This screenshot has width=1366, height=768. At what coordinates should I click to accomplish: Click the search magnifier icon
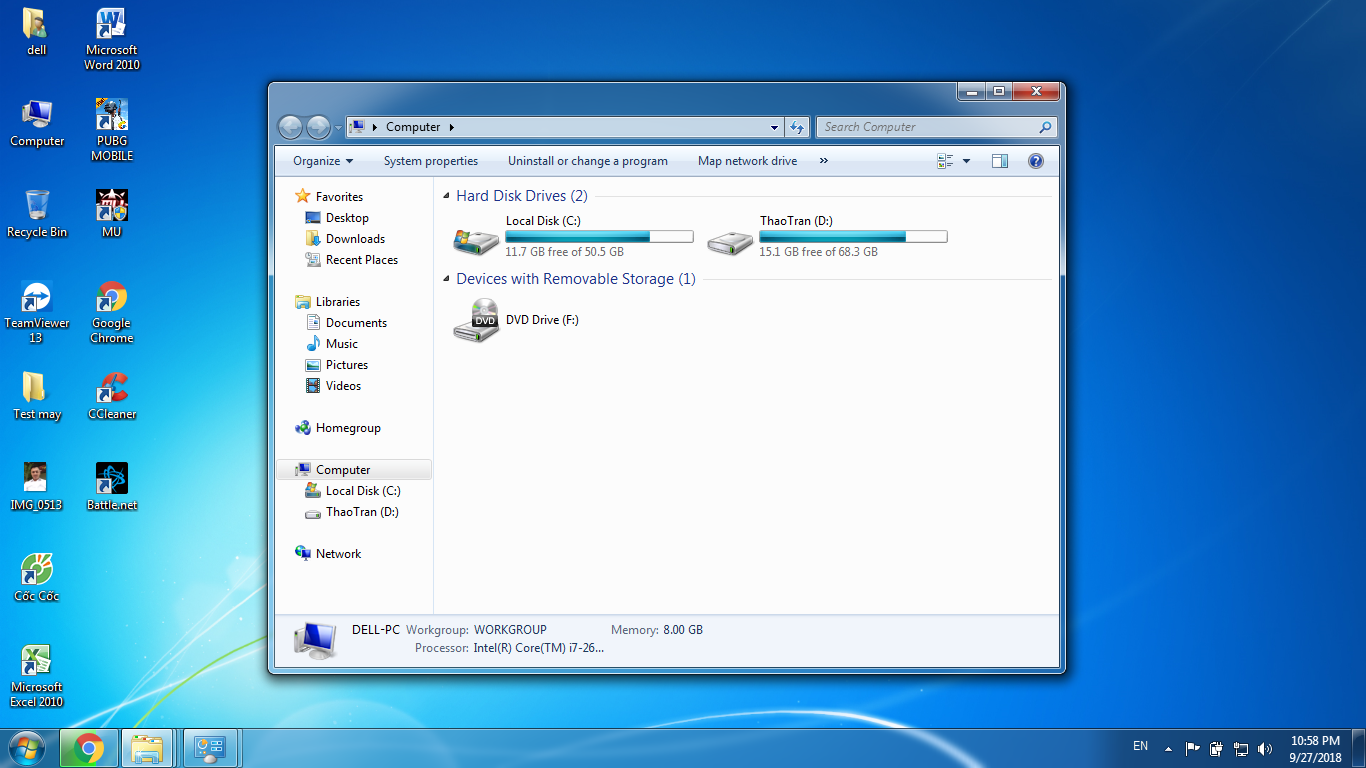click(x=1045, y=127)
